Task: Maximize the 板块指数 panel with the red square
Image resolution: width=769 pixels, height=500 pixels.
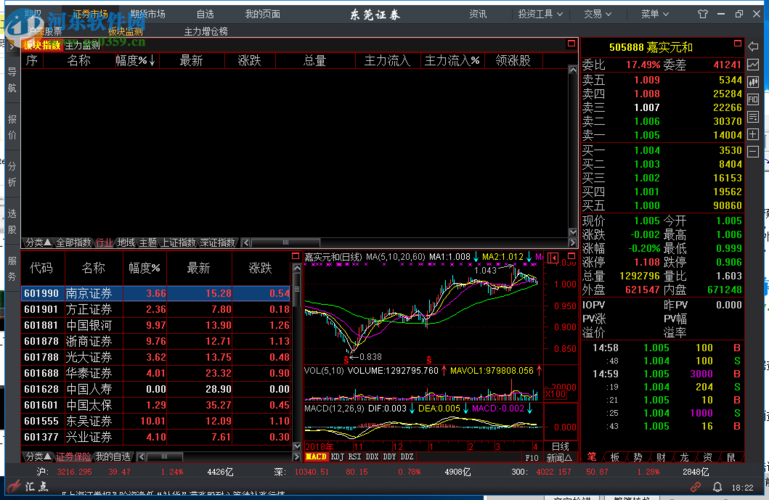Action: tap(571, 44)
